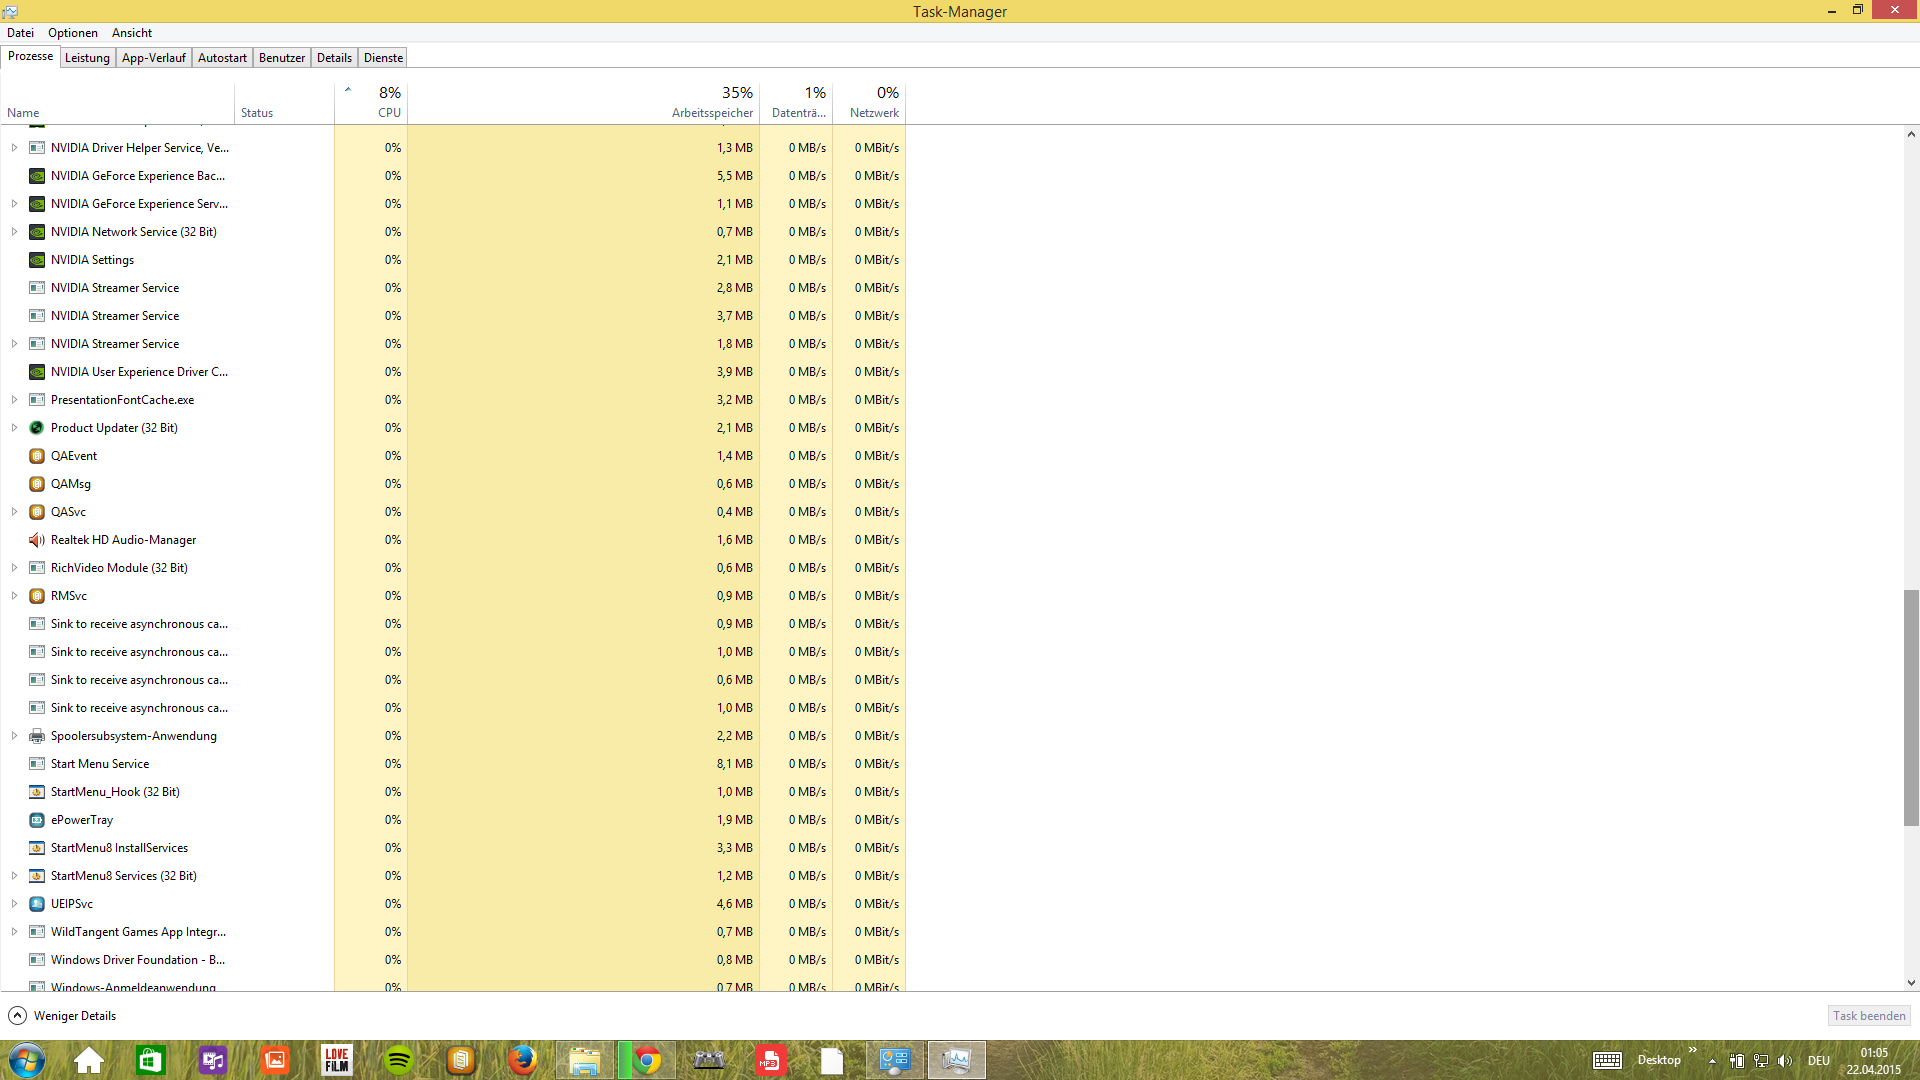Click the UEIPSvc process icon

click(x=37, y=904)
